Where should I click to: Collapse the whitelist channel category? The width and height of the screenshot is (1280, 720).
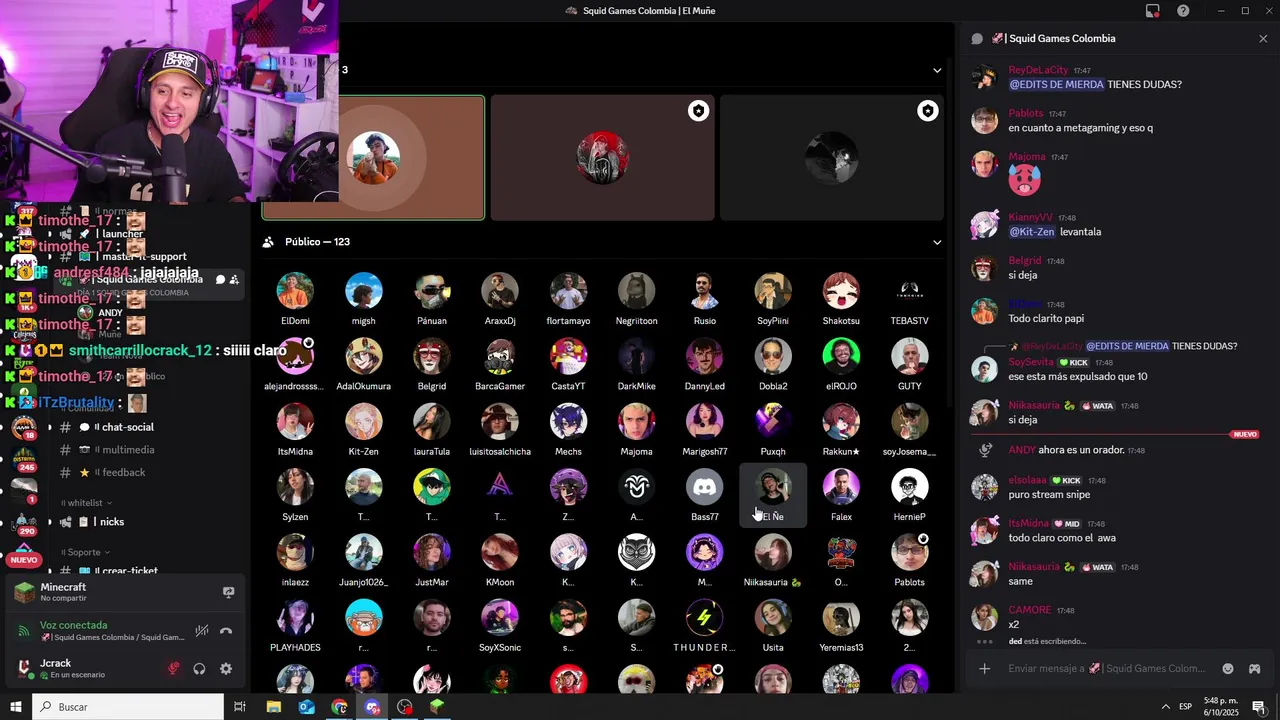click(x=85, y=503)
